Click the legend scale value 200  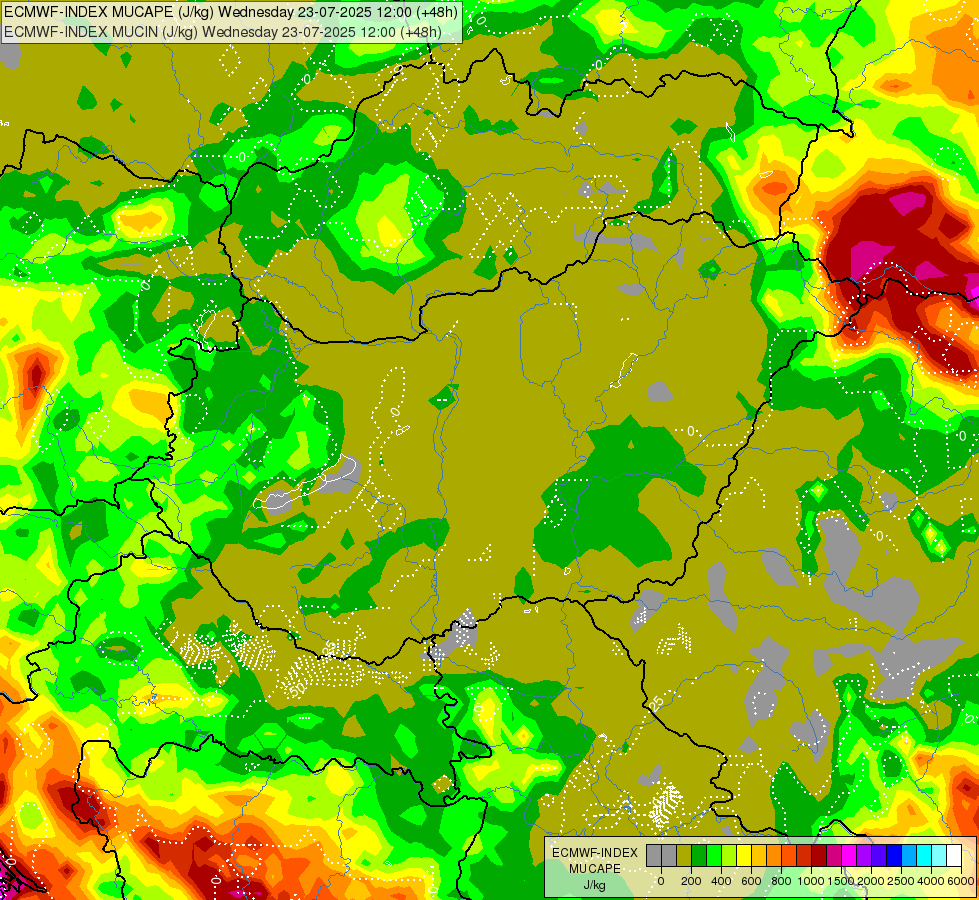[x=691, y=881]
